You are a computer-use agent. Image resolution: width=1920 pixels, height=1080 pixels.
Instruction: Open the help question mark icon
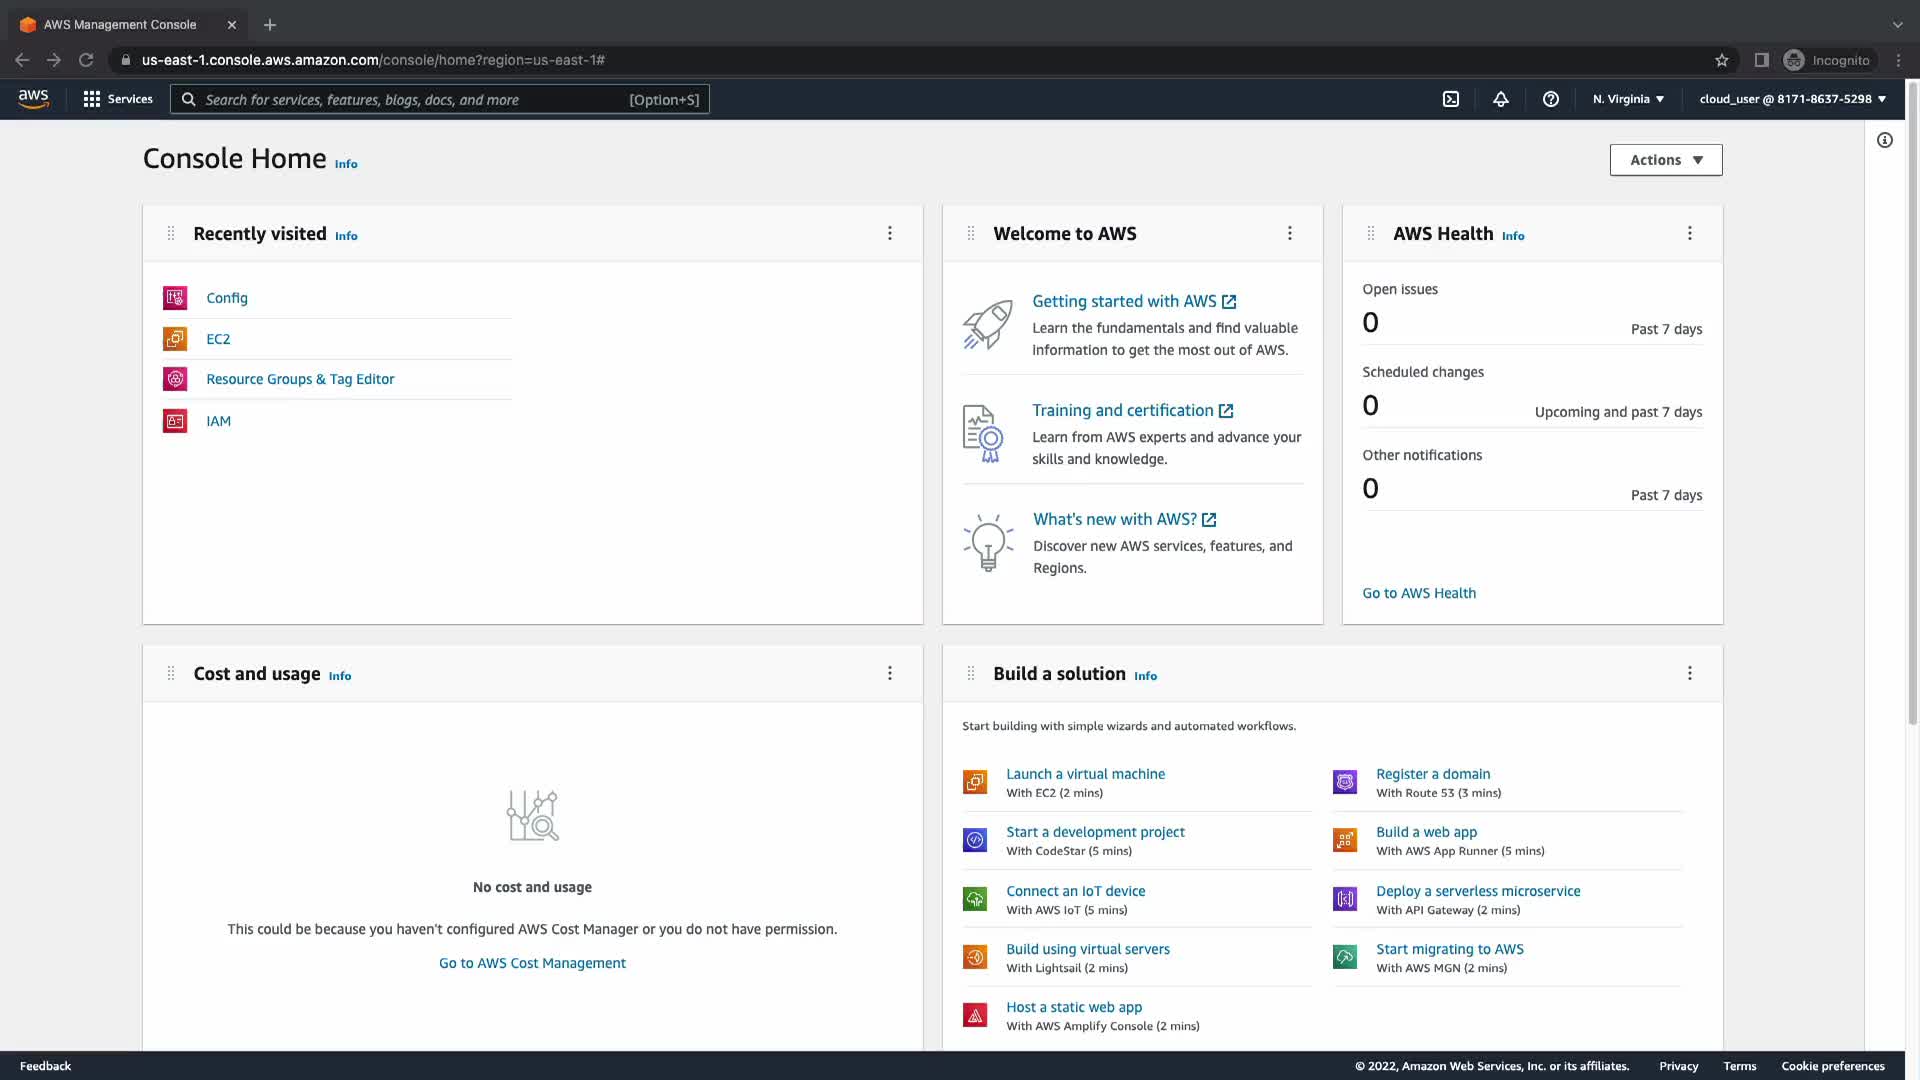point(1550,99)
